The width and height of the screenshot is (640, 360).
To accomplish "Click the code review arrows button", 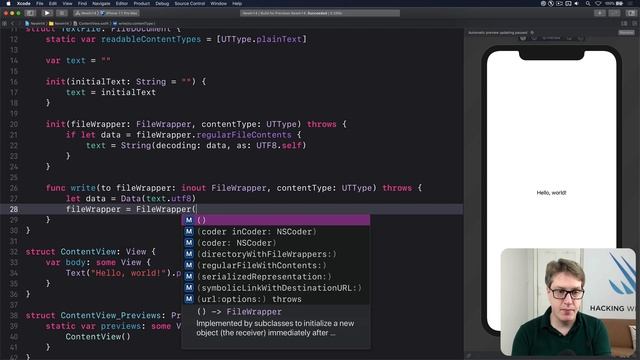I will pos(614,13).
